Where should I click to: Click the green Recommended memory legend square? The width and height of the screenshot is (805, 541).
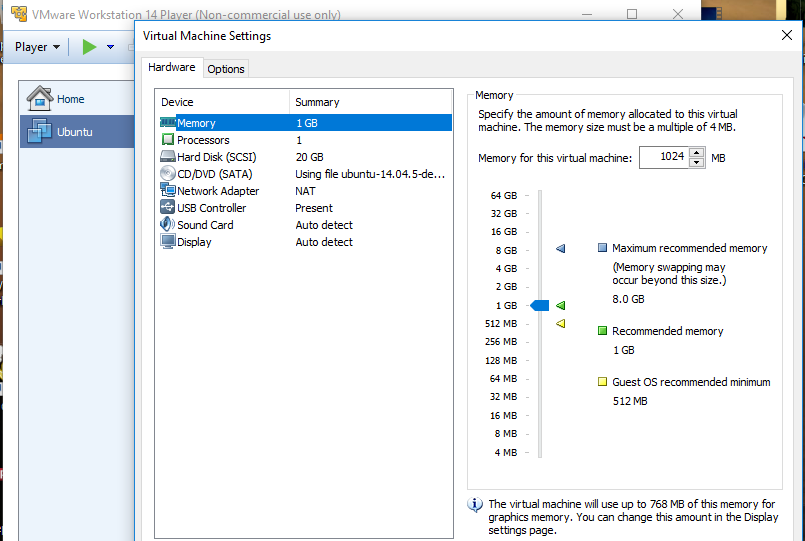tap(602, 331)
